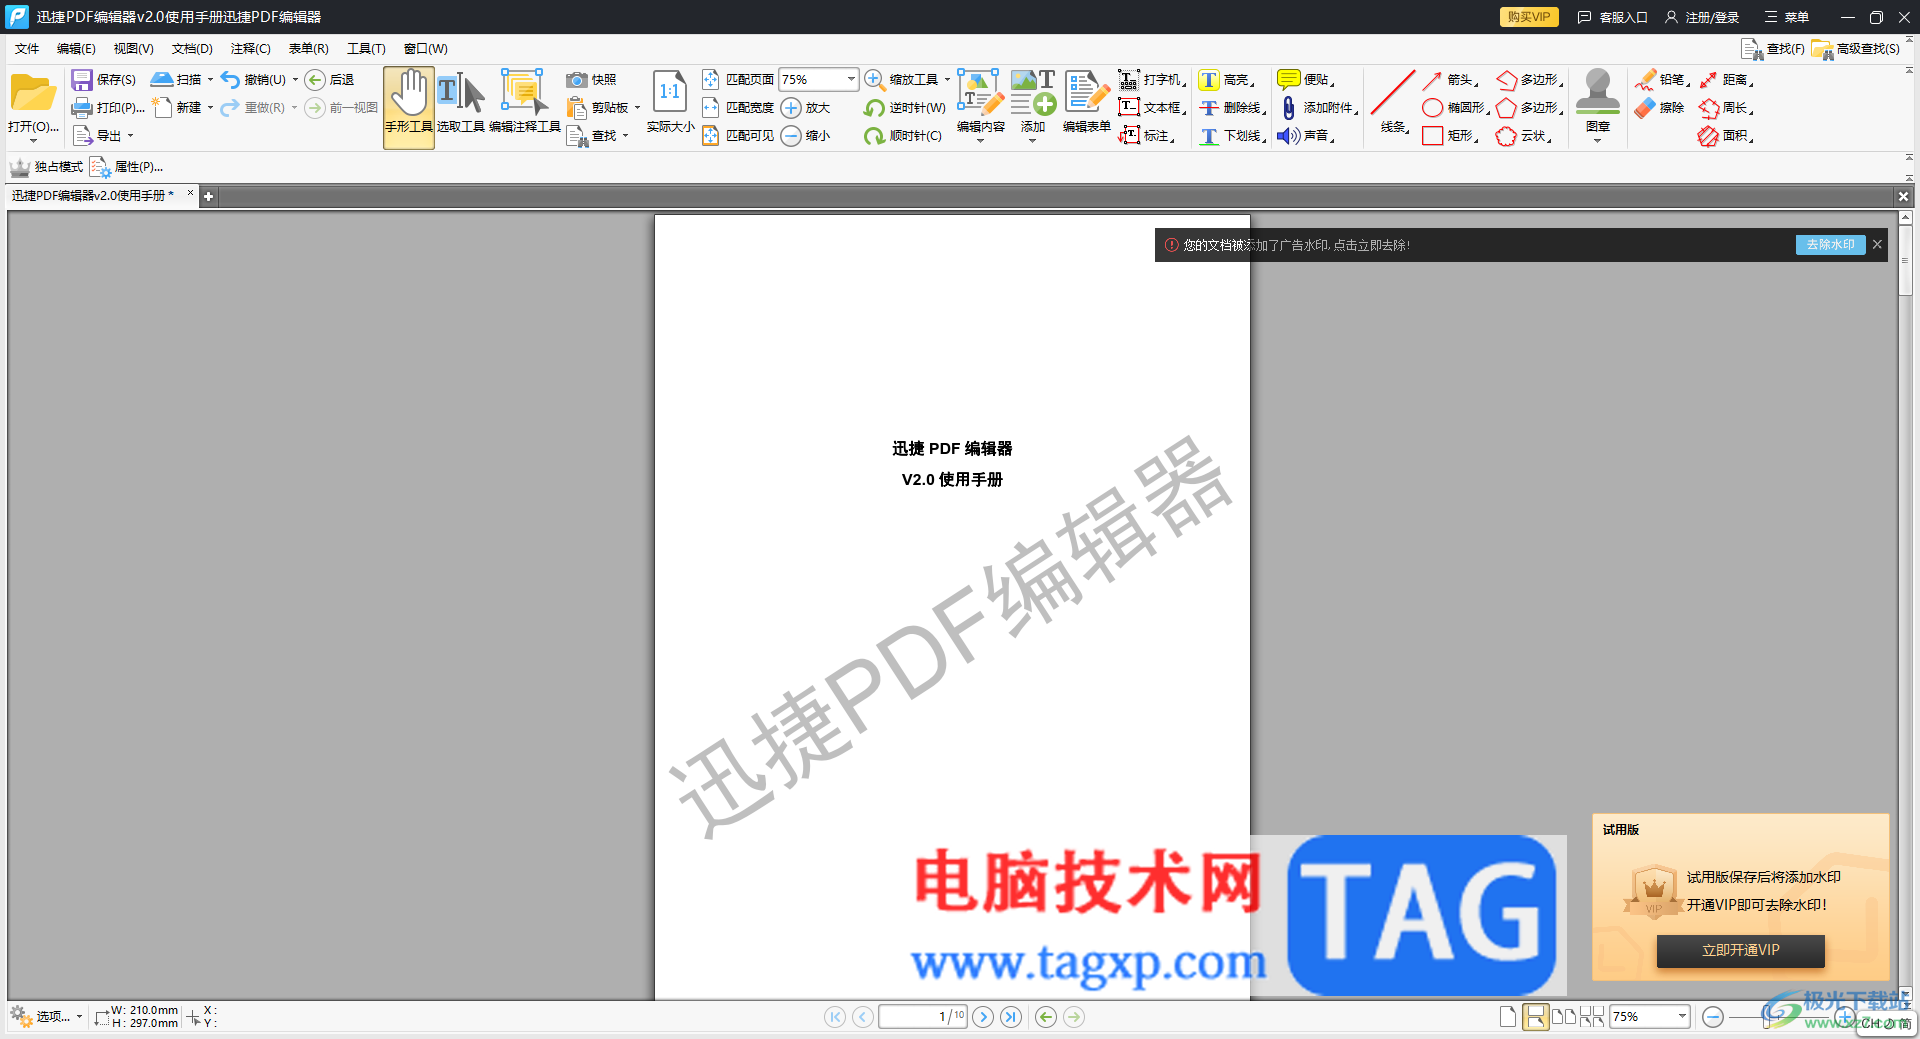Open the Edit (编辑) menu
This screenshot has height=1039, width=1920.
(76, 48)
